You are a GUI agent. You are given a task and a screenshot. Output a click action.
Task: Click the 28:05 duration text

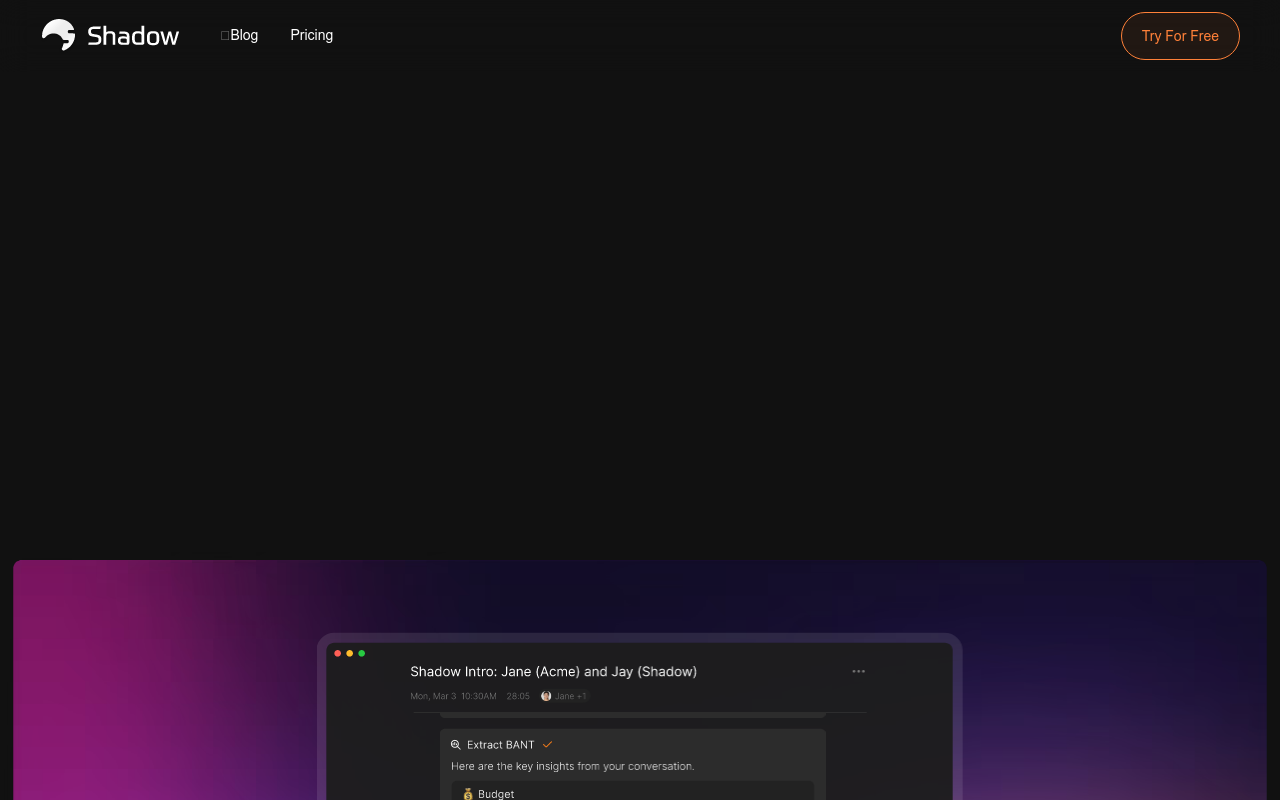point(518,696)
